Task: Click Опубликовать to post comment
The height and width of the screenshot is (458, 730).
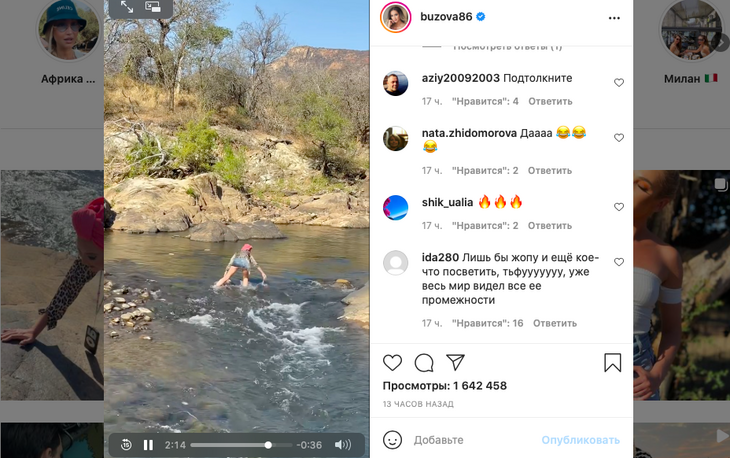Action: tap(580, 440)
